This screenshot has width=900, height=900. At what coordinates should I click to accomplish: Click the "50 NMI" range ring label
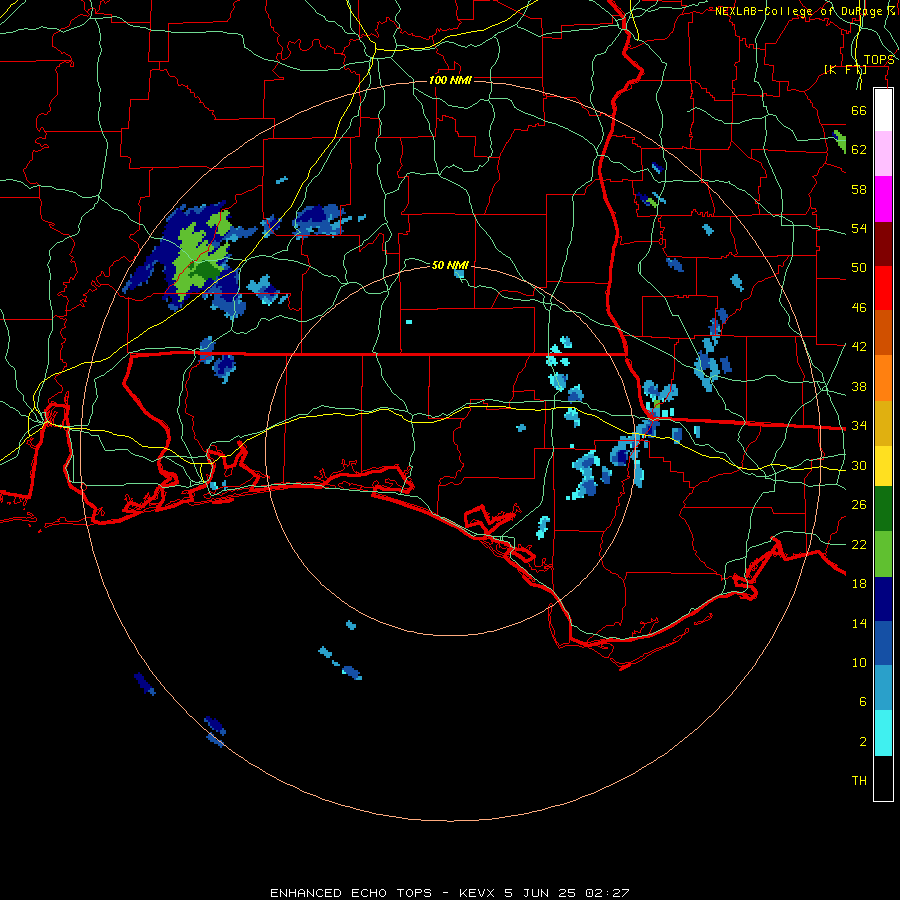[x=450, y=265]
